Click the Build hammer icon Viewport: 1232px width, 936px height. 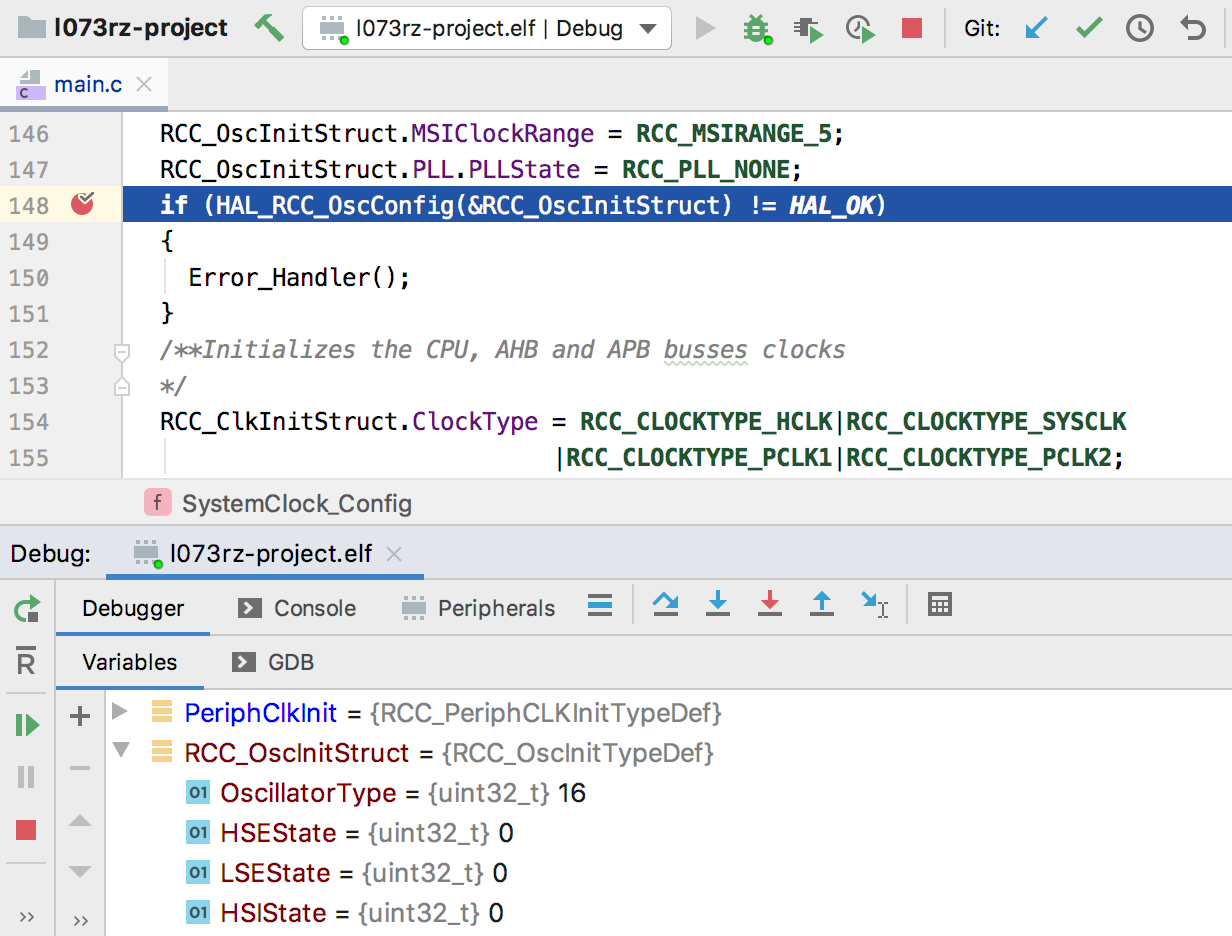[268, 28]
